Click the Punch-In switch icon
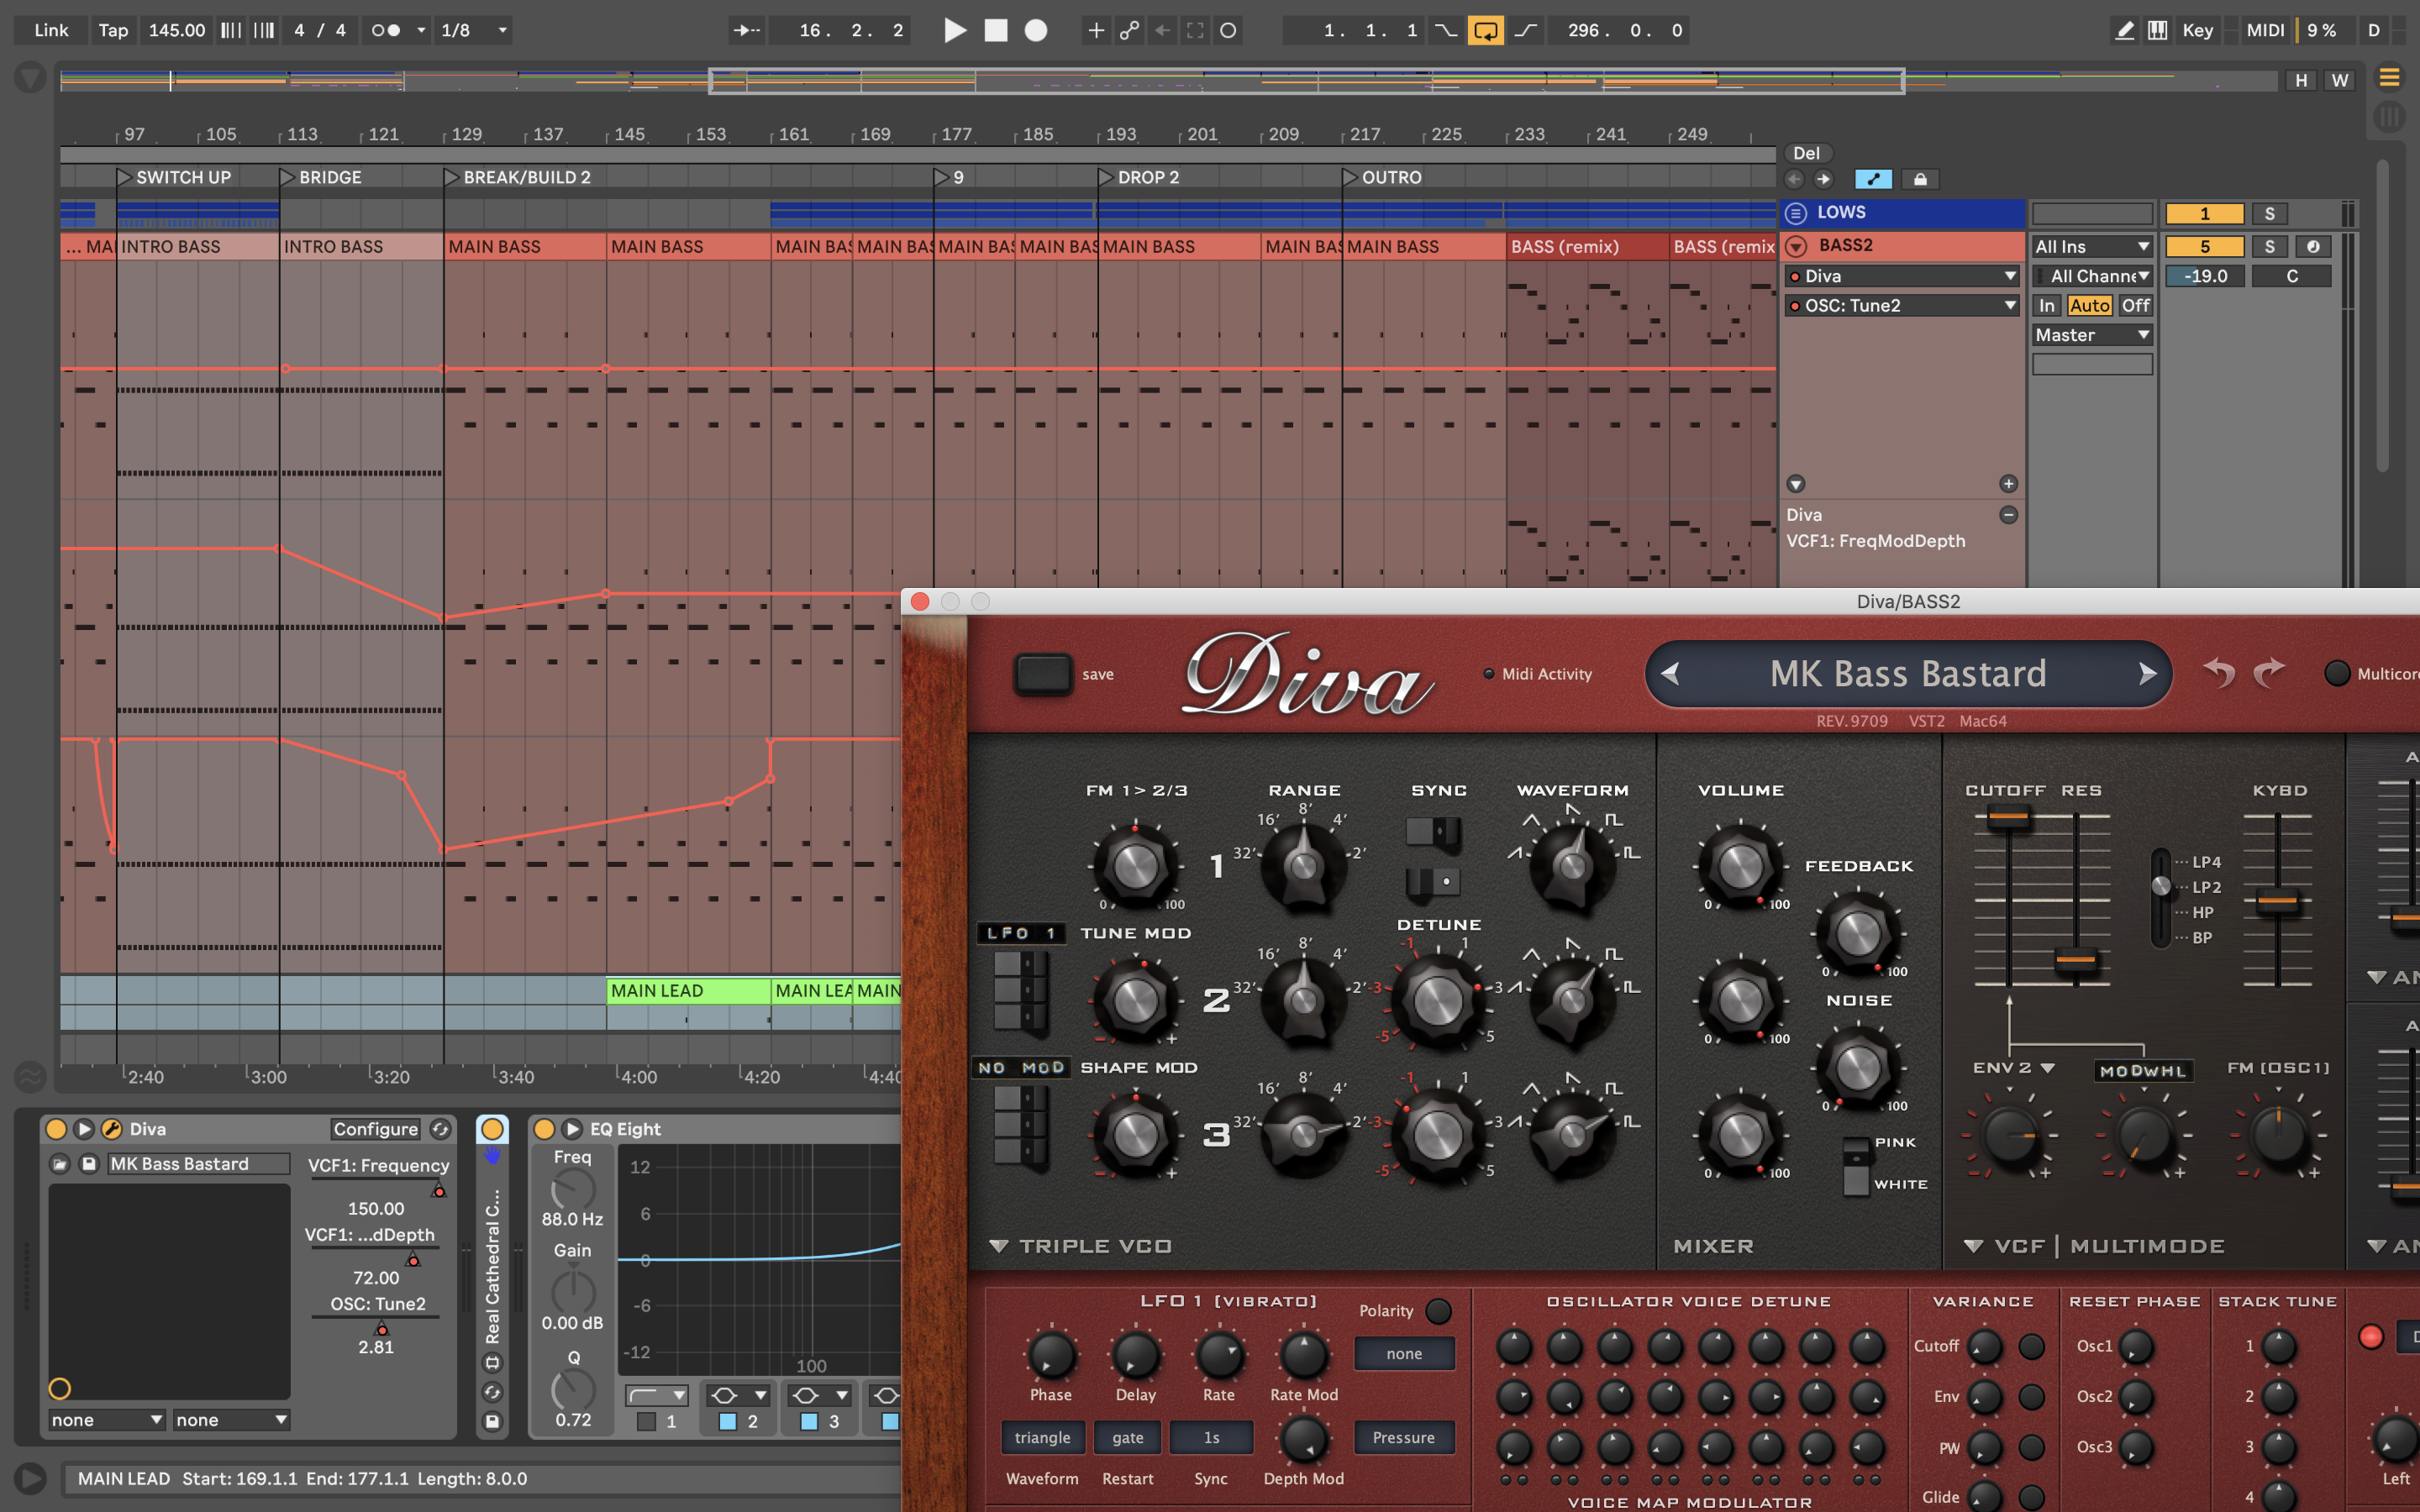 (x=1446, y=30)
